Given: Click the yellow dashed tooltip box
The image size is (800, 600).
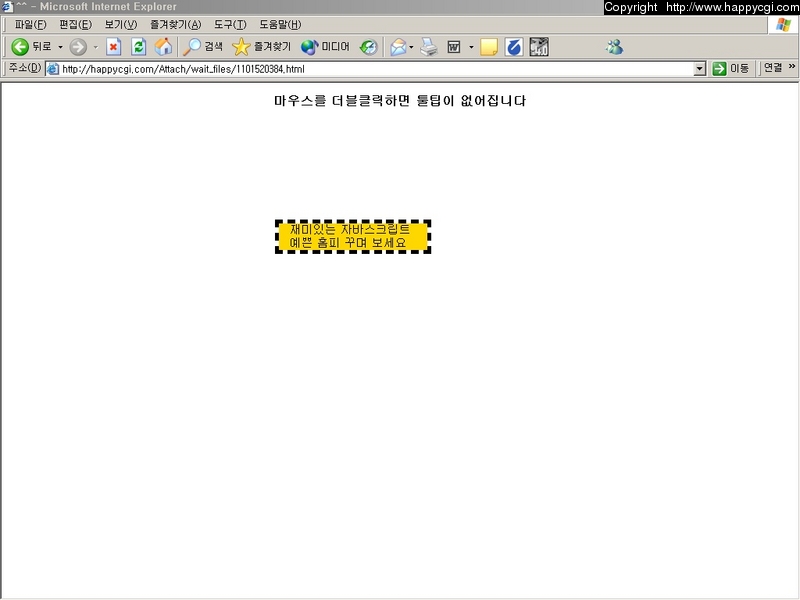Looking at the screenshot, I should pyautogui.click(x=353, y=236).
